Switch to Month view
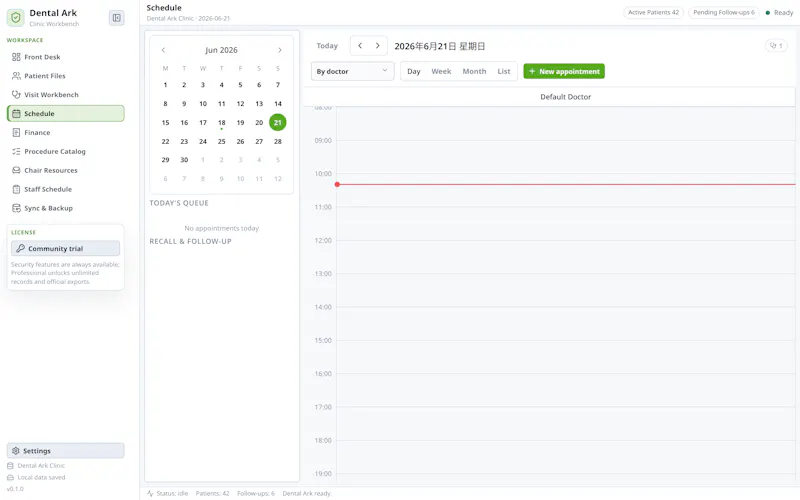800x500 pixels. pyautogui.click(x=474, y=71)
